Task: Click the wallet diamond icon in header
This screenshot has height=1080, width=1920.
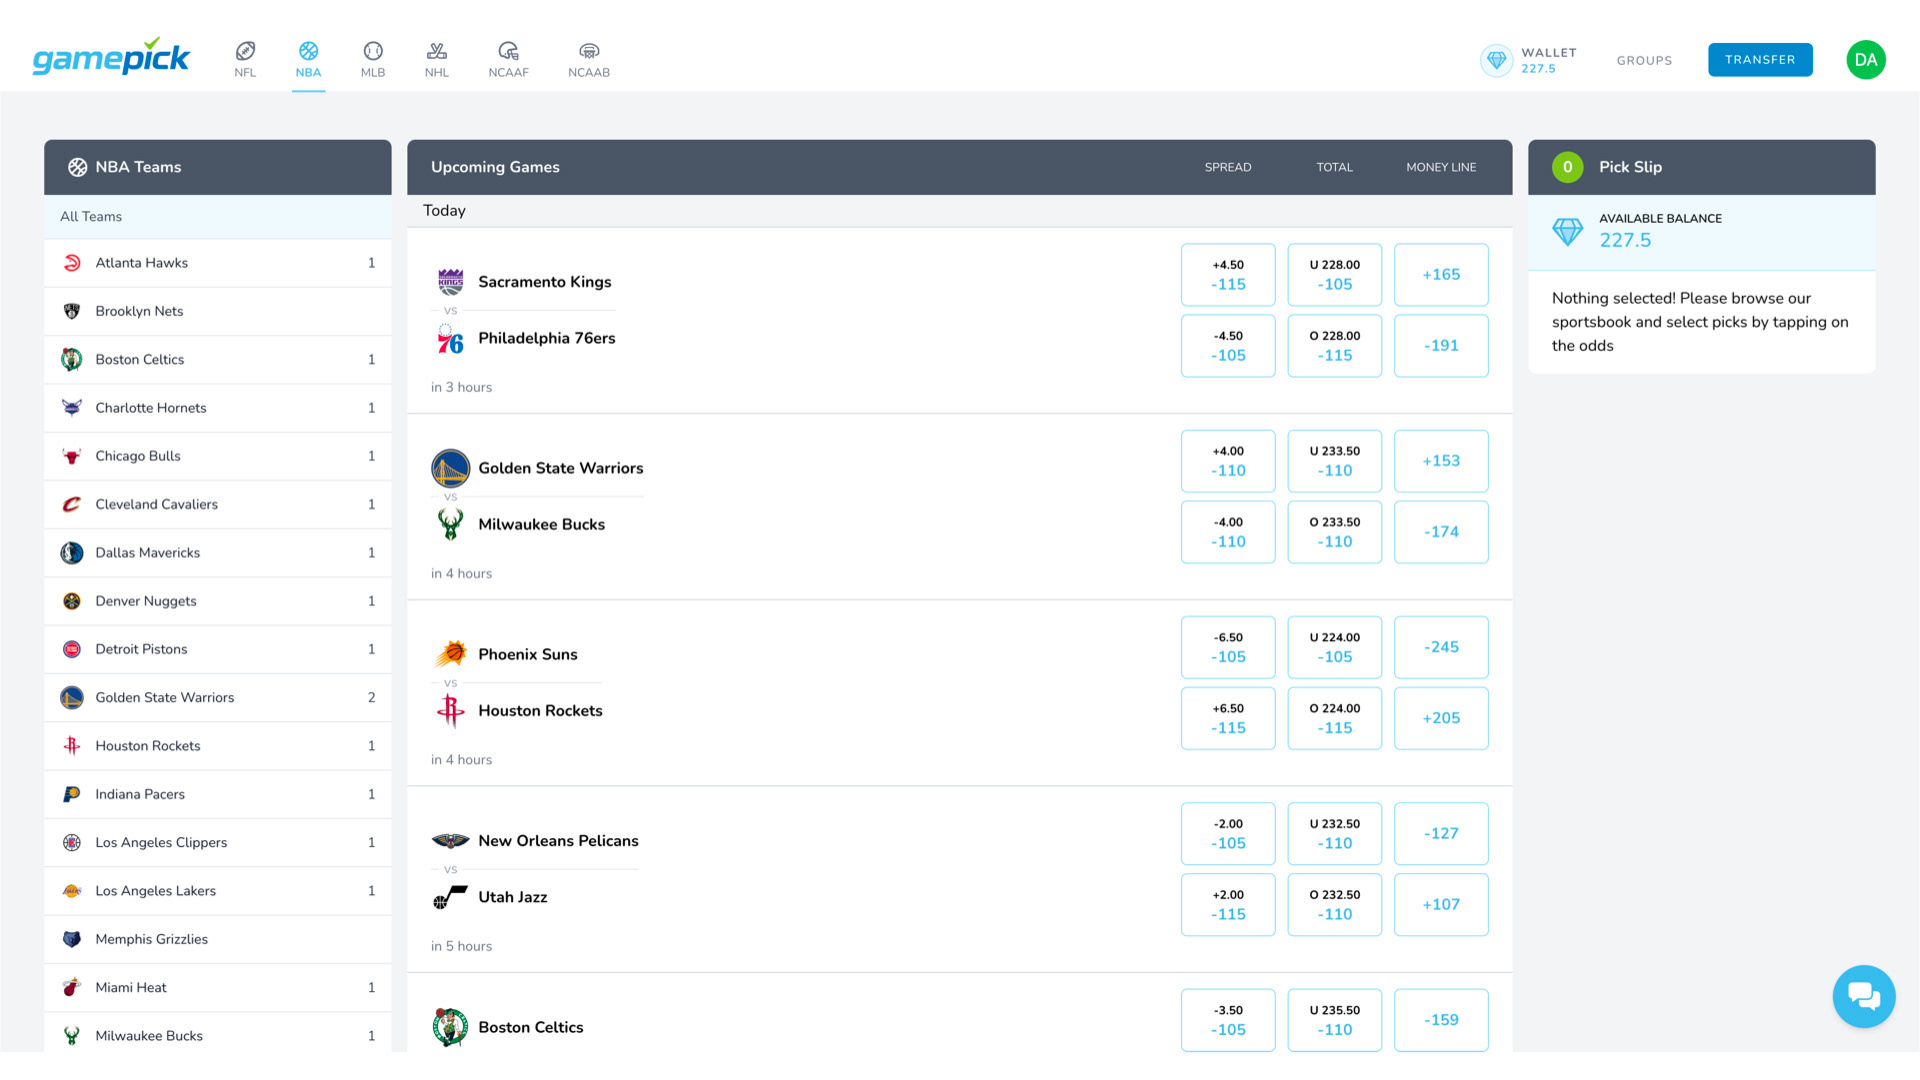Action: coord(1496,60)
